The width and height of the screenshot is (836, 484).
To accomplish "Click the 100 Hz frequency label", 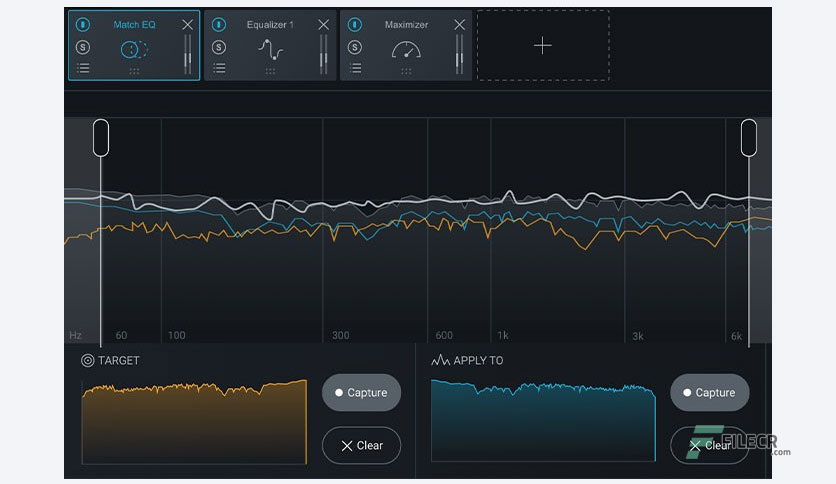I will tap(176, 335).
